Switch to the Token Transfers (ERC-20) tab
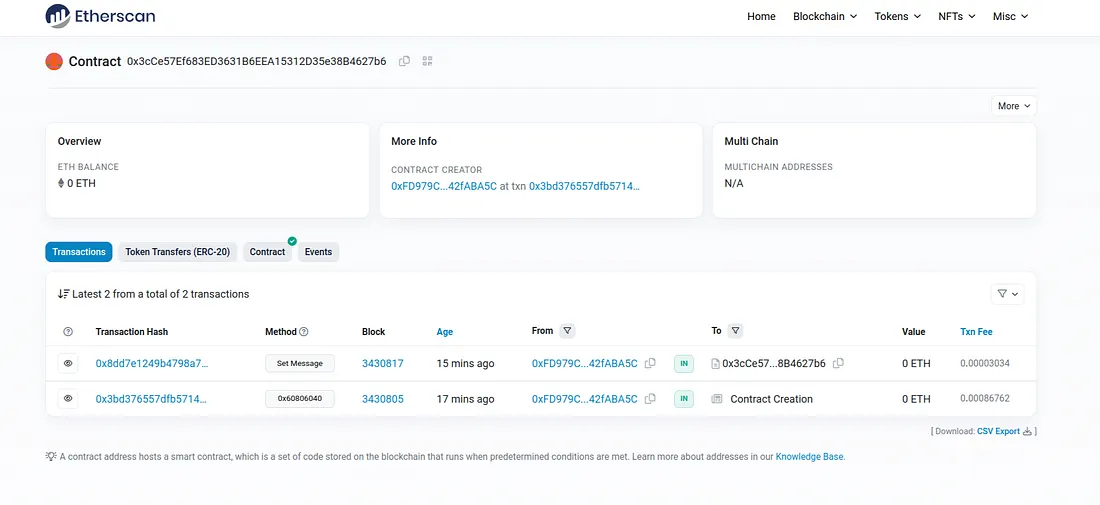The width and height of the screenshot is (1100, 505). pos(178,252)
